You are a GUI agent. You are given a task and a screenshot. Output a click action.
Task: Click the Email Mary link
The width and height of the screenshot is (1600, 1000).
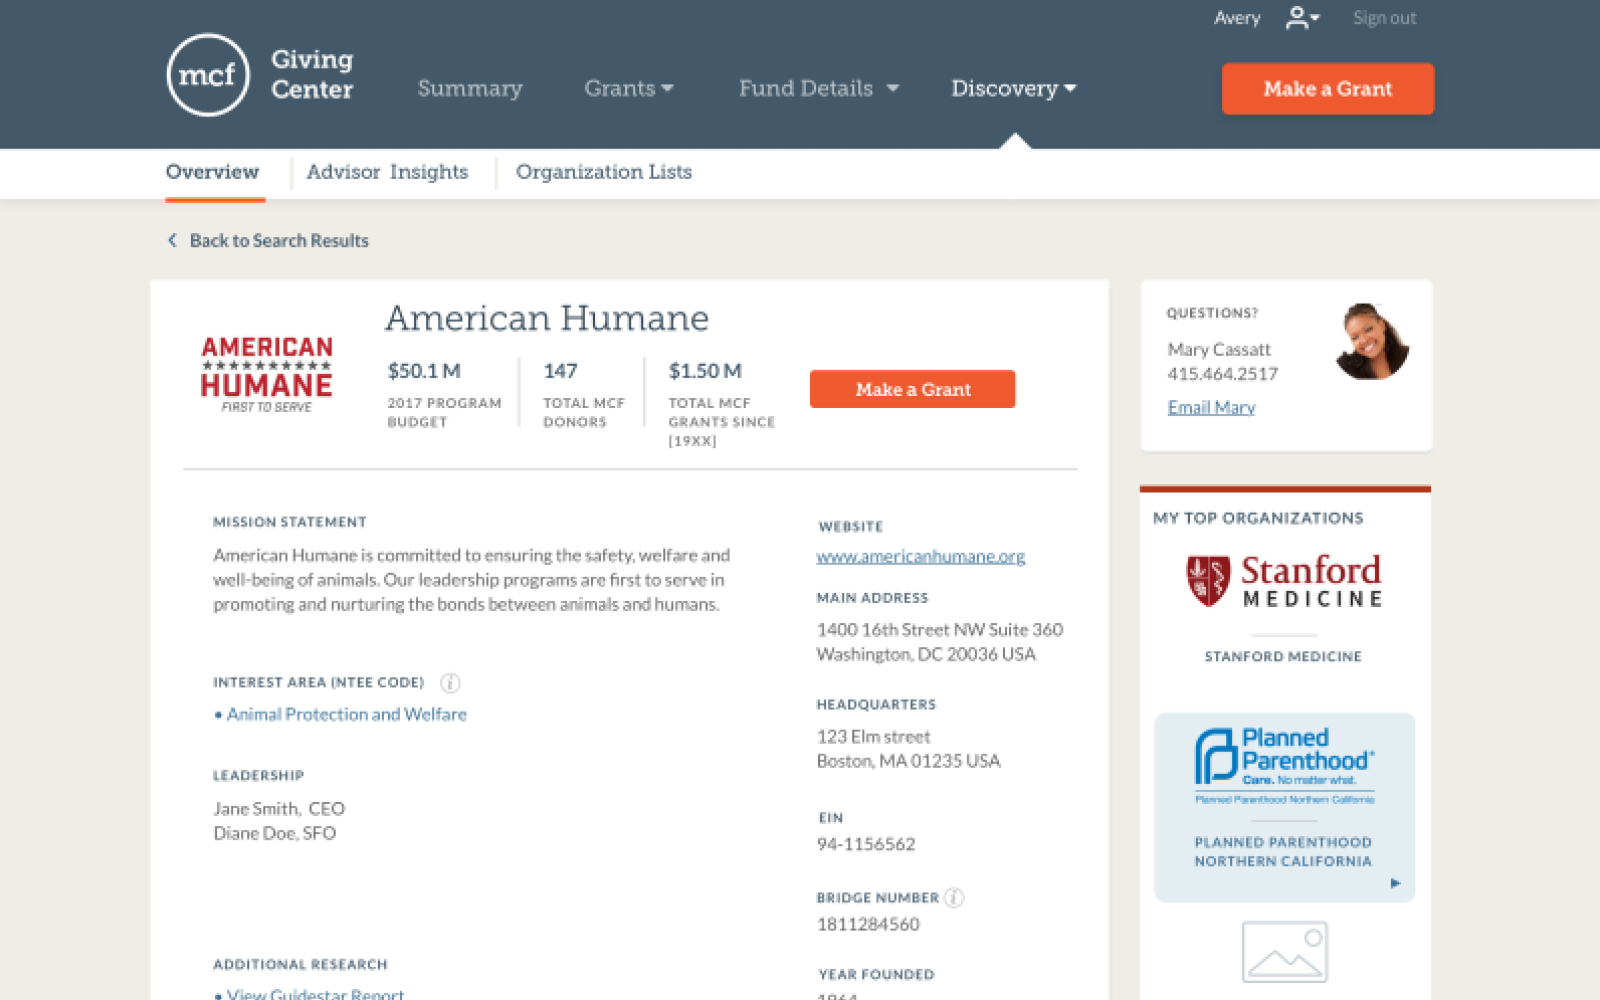[1210, 407]
